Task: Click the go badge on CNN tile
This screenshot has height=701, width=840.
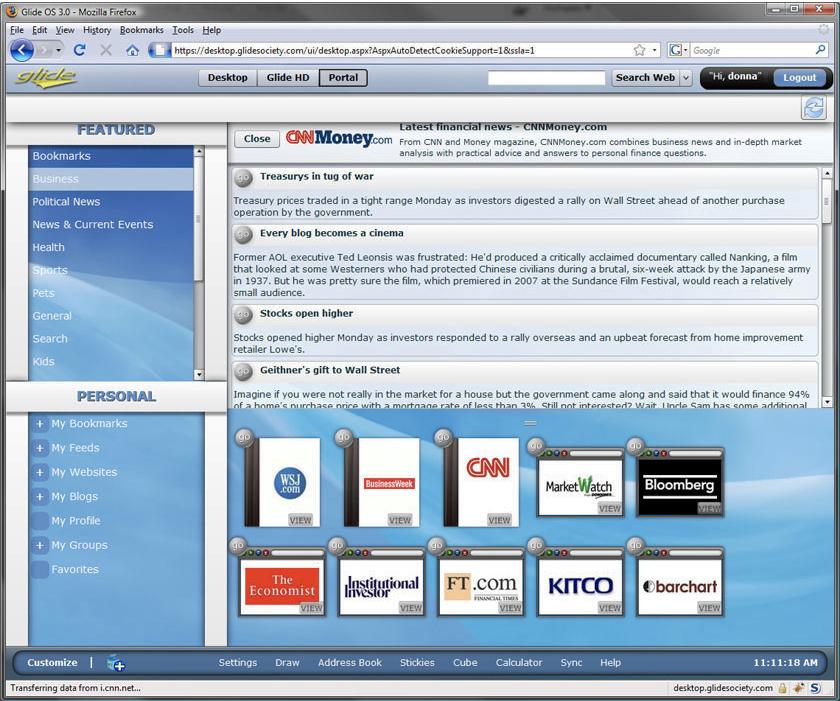Action: (443, 437)
